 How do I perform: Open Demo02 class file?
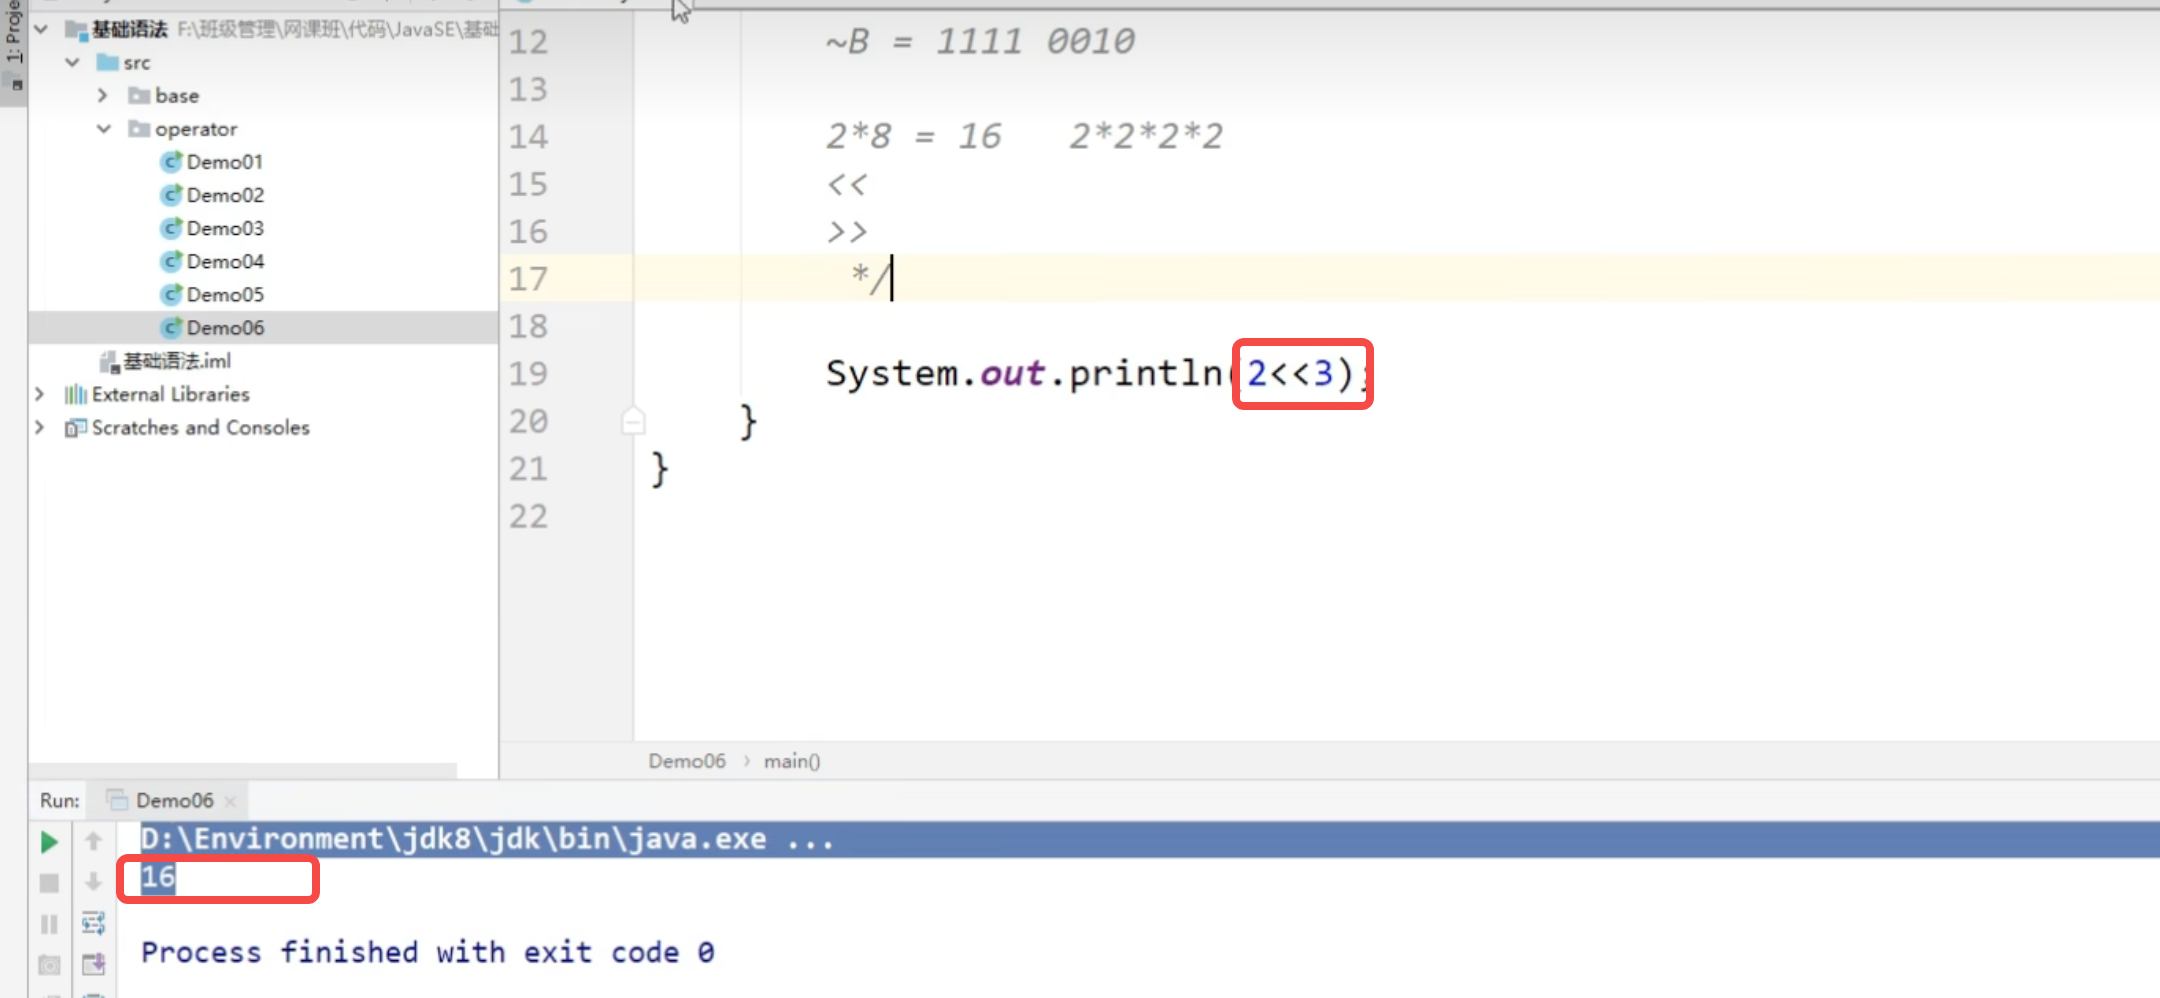pyautogui.click(x=225, y=195)
